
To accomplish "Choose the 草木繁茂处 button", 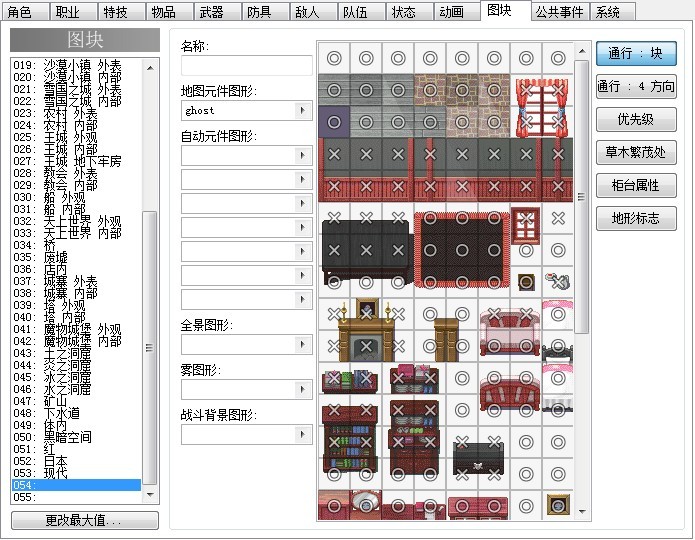I will (636, 152).
